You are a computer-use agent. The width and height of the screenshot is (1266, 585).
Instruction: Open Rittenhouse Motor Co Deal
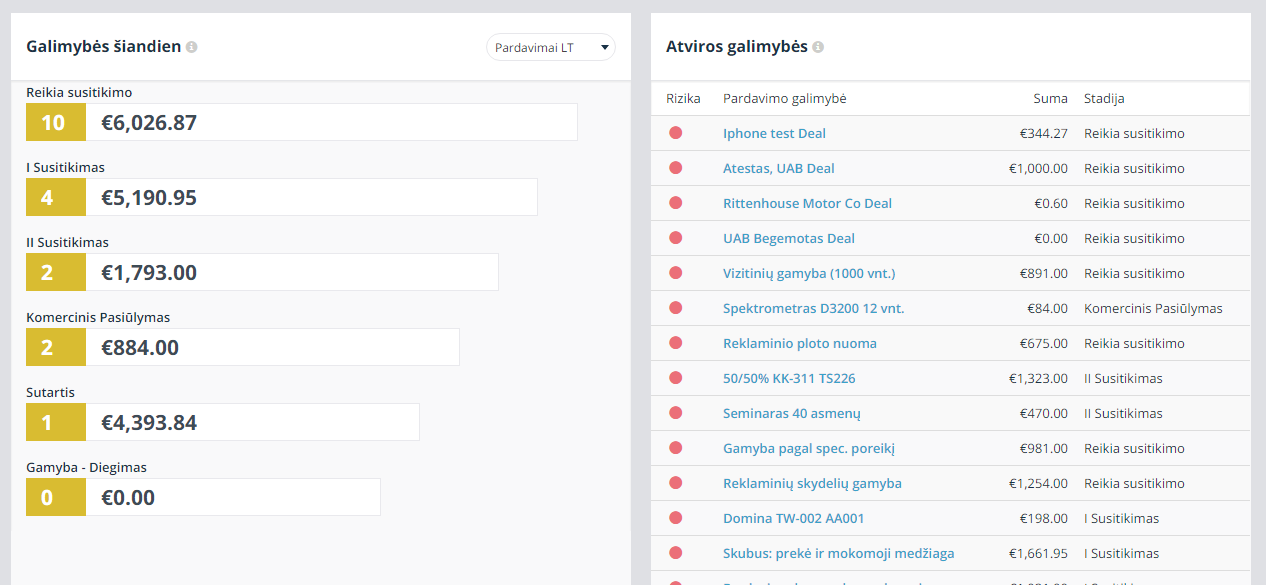[x=807, y=203]
